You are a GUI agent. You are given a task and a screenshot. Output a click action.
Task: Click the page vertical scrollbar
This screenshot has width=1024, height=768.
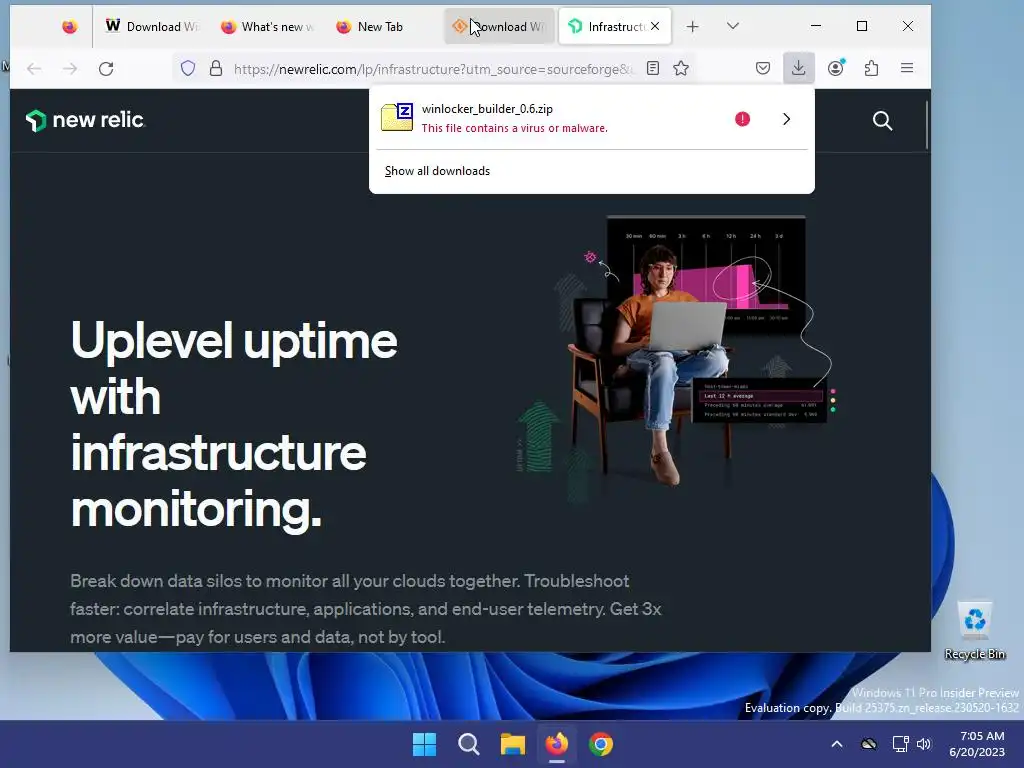[927, 124]
